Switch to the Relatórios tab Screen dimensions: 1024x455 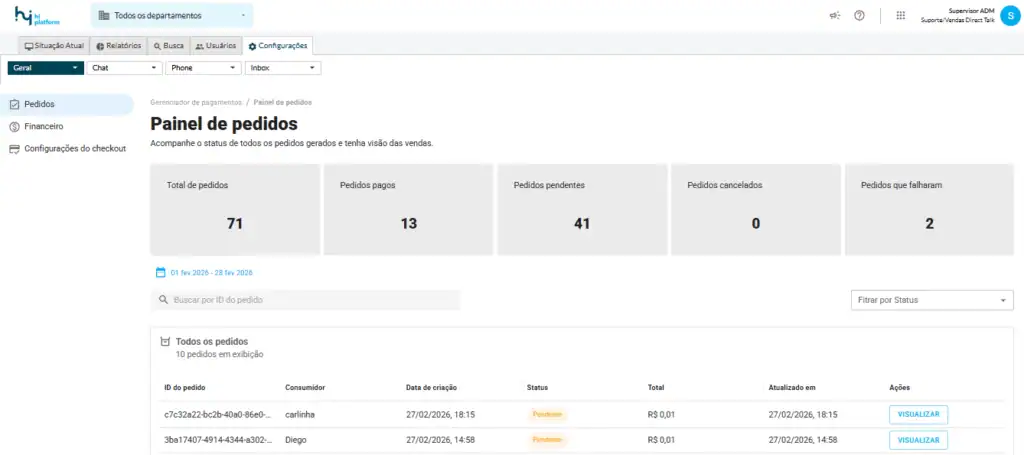pyautogui.click(x=118, y=46)
